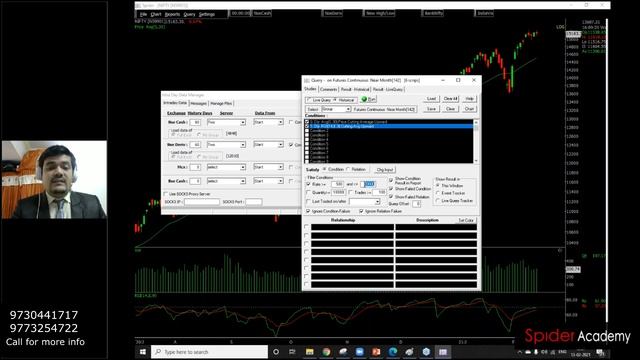Select the active Spider app taskbar icon
Image resolution: width=640 pixels, height=360 pixels.
443,352
